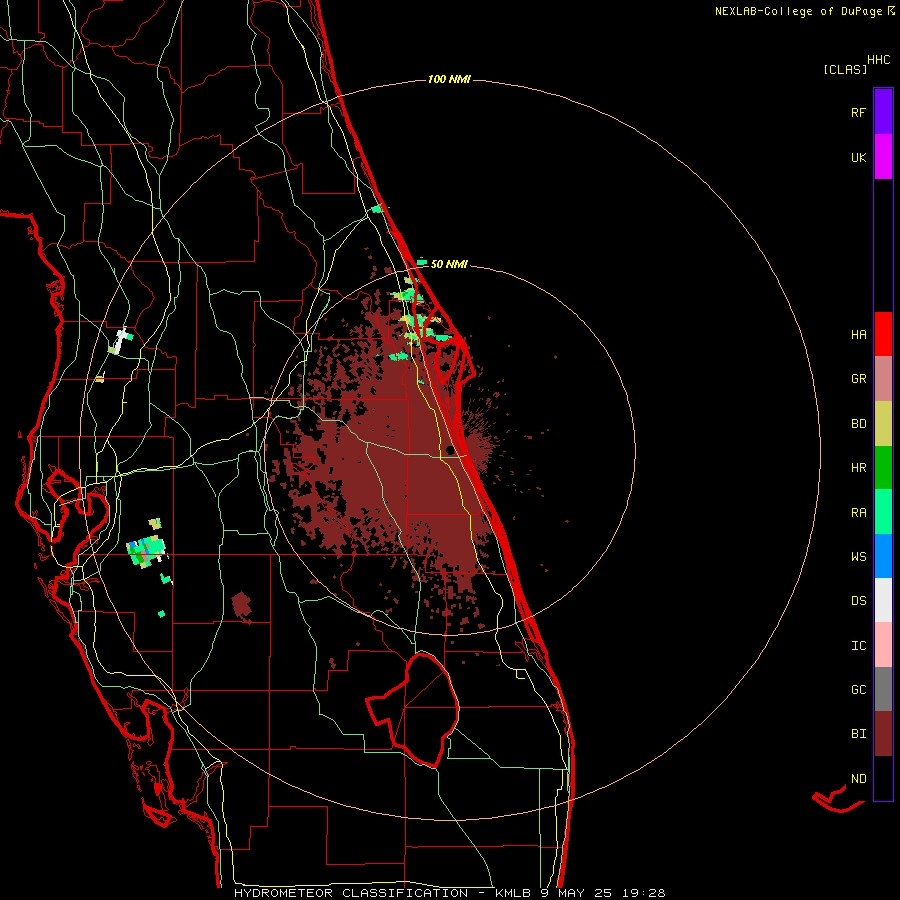
Task: Click the Hydrometeor Classification KMLB title caption
Action: coord(449,893)
